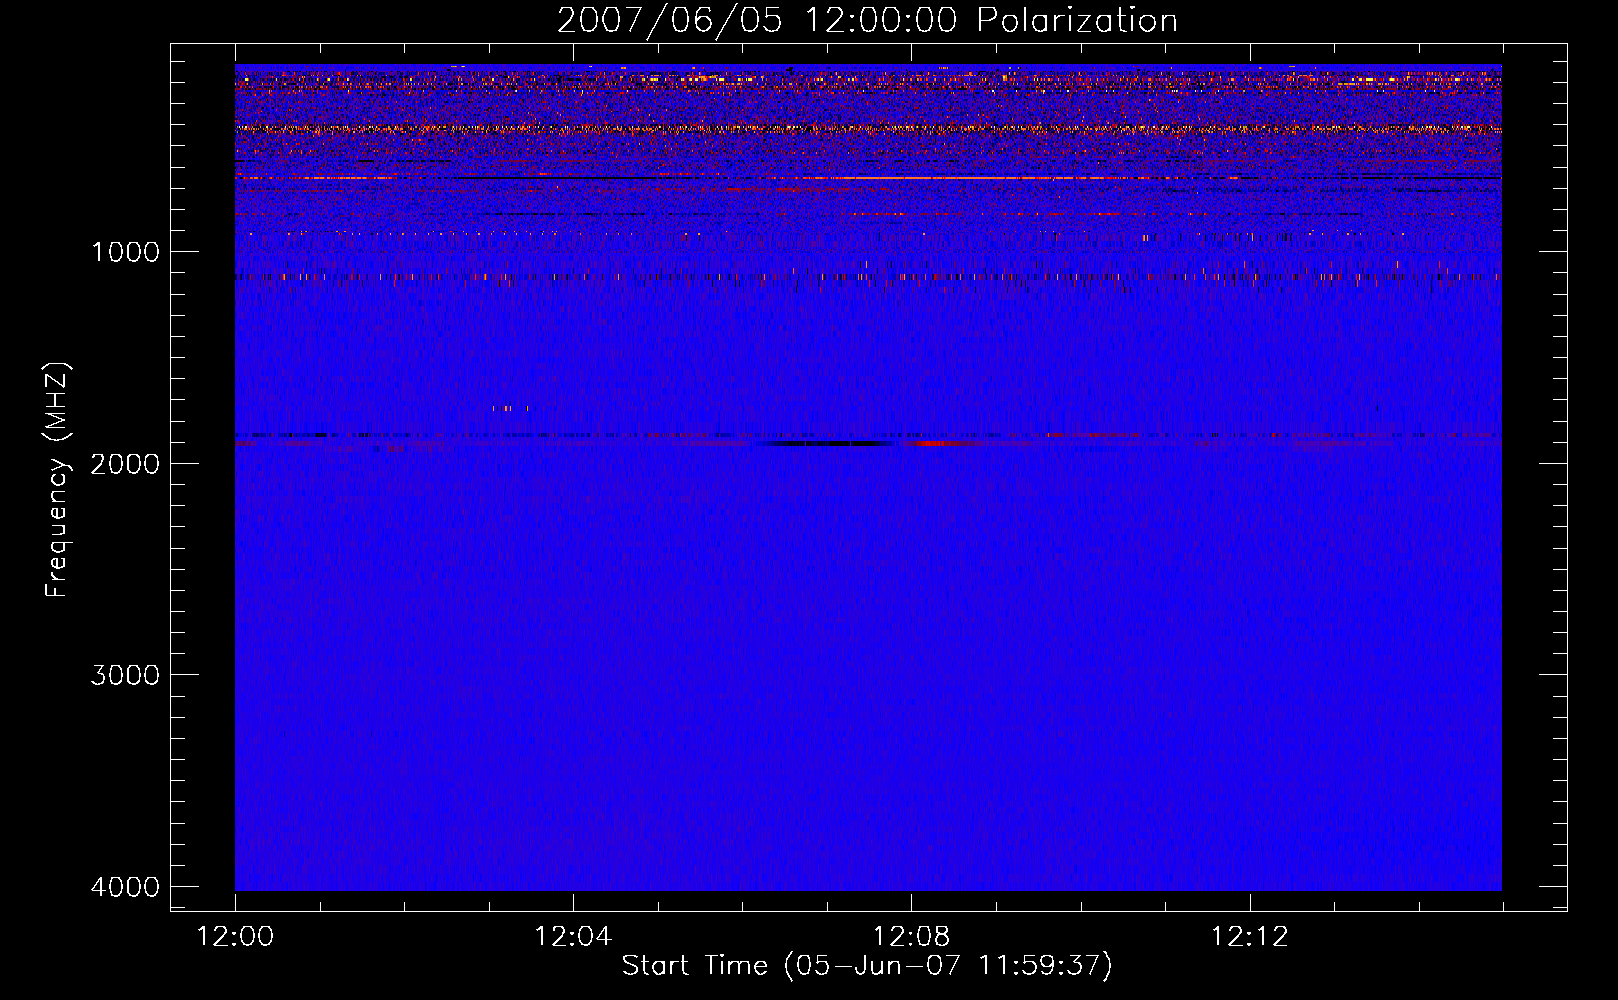This screenshot has height=1000, width=1618.
Task: Click the 4000 frequency tick label
Action: click(125, 887)
